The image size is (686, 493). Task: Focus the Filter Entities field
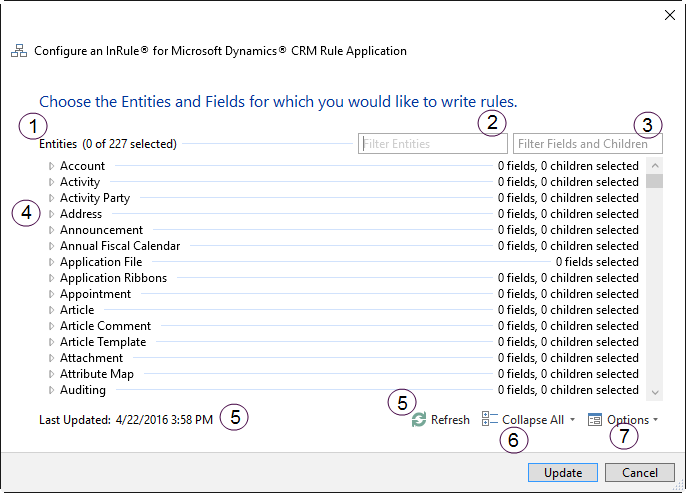[x=433, y=143]
